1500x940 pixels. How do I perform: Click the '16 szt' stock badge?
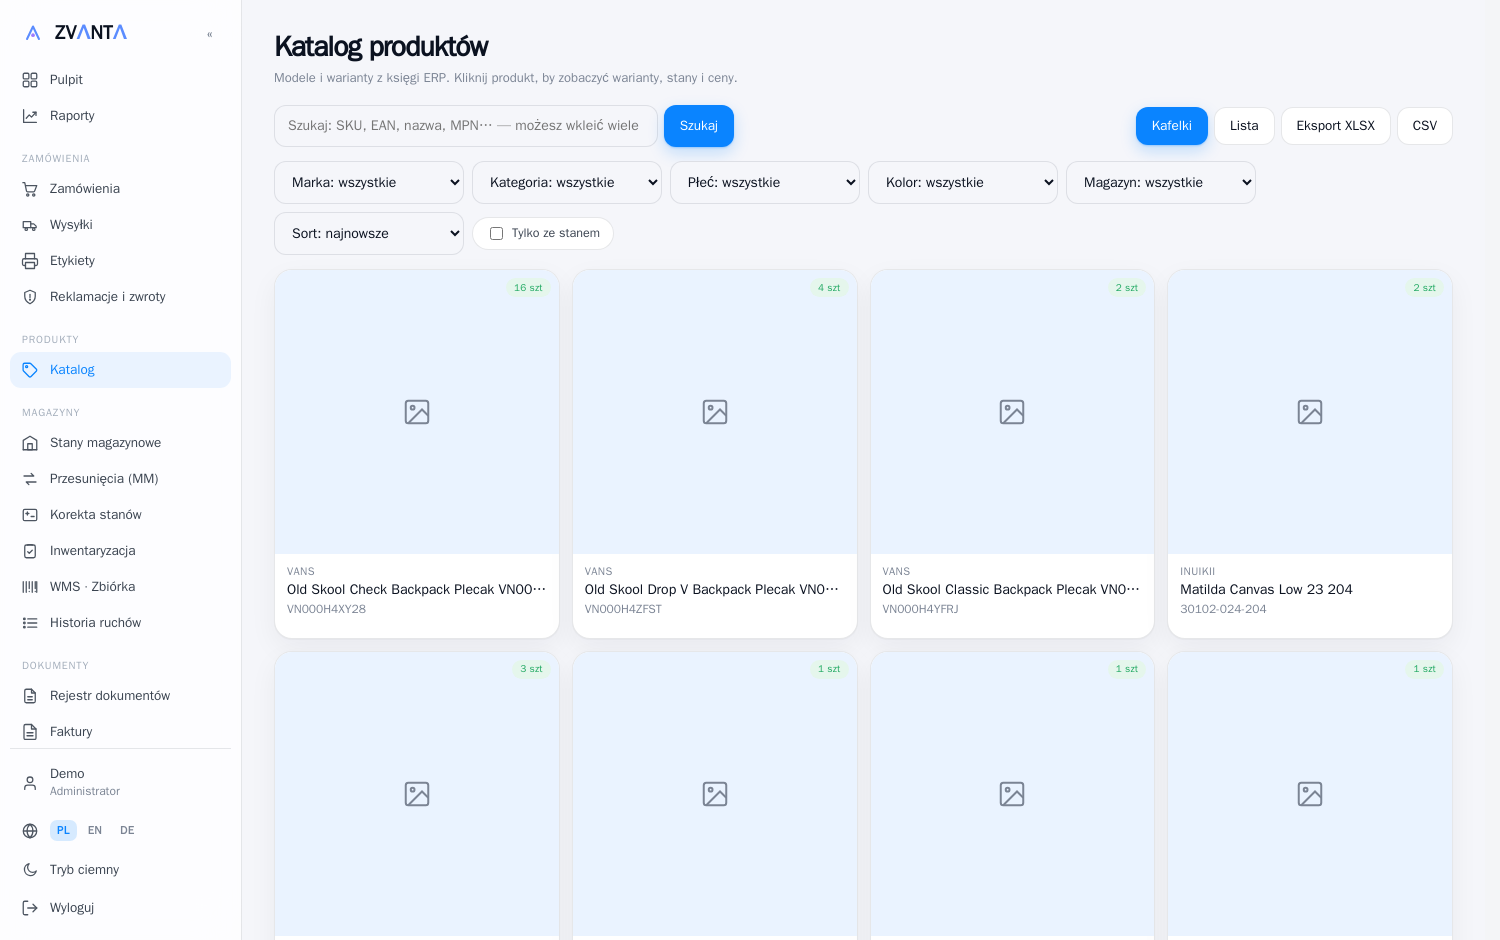(x=528, y=288)
